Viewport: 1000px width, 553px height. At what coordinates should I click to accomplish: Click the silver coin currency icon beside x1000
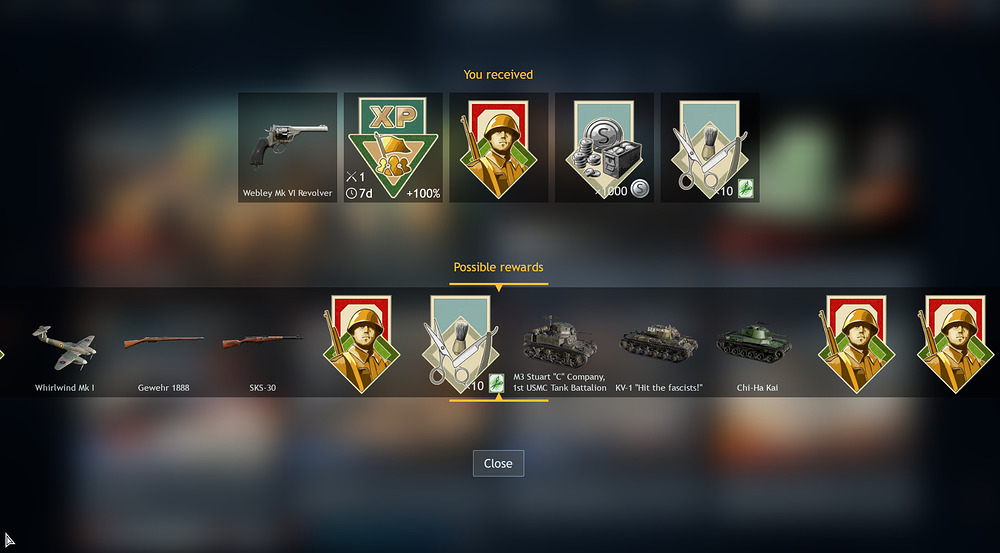tap(640, 189)
